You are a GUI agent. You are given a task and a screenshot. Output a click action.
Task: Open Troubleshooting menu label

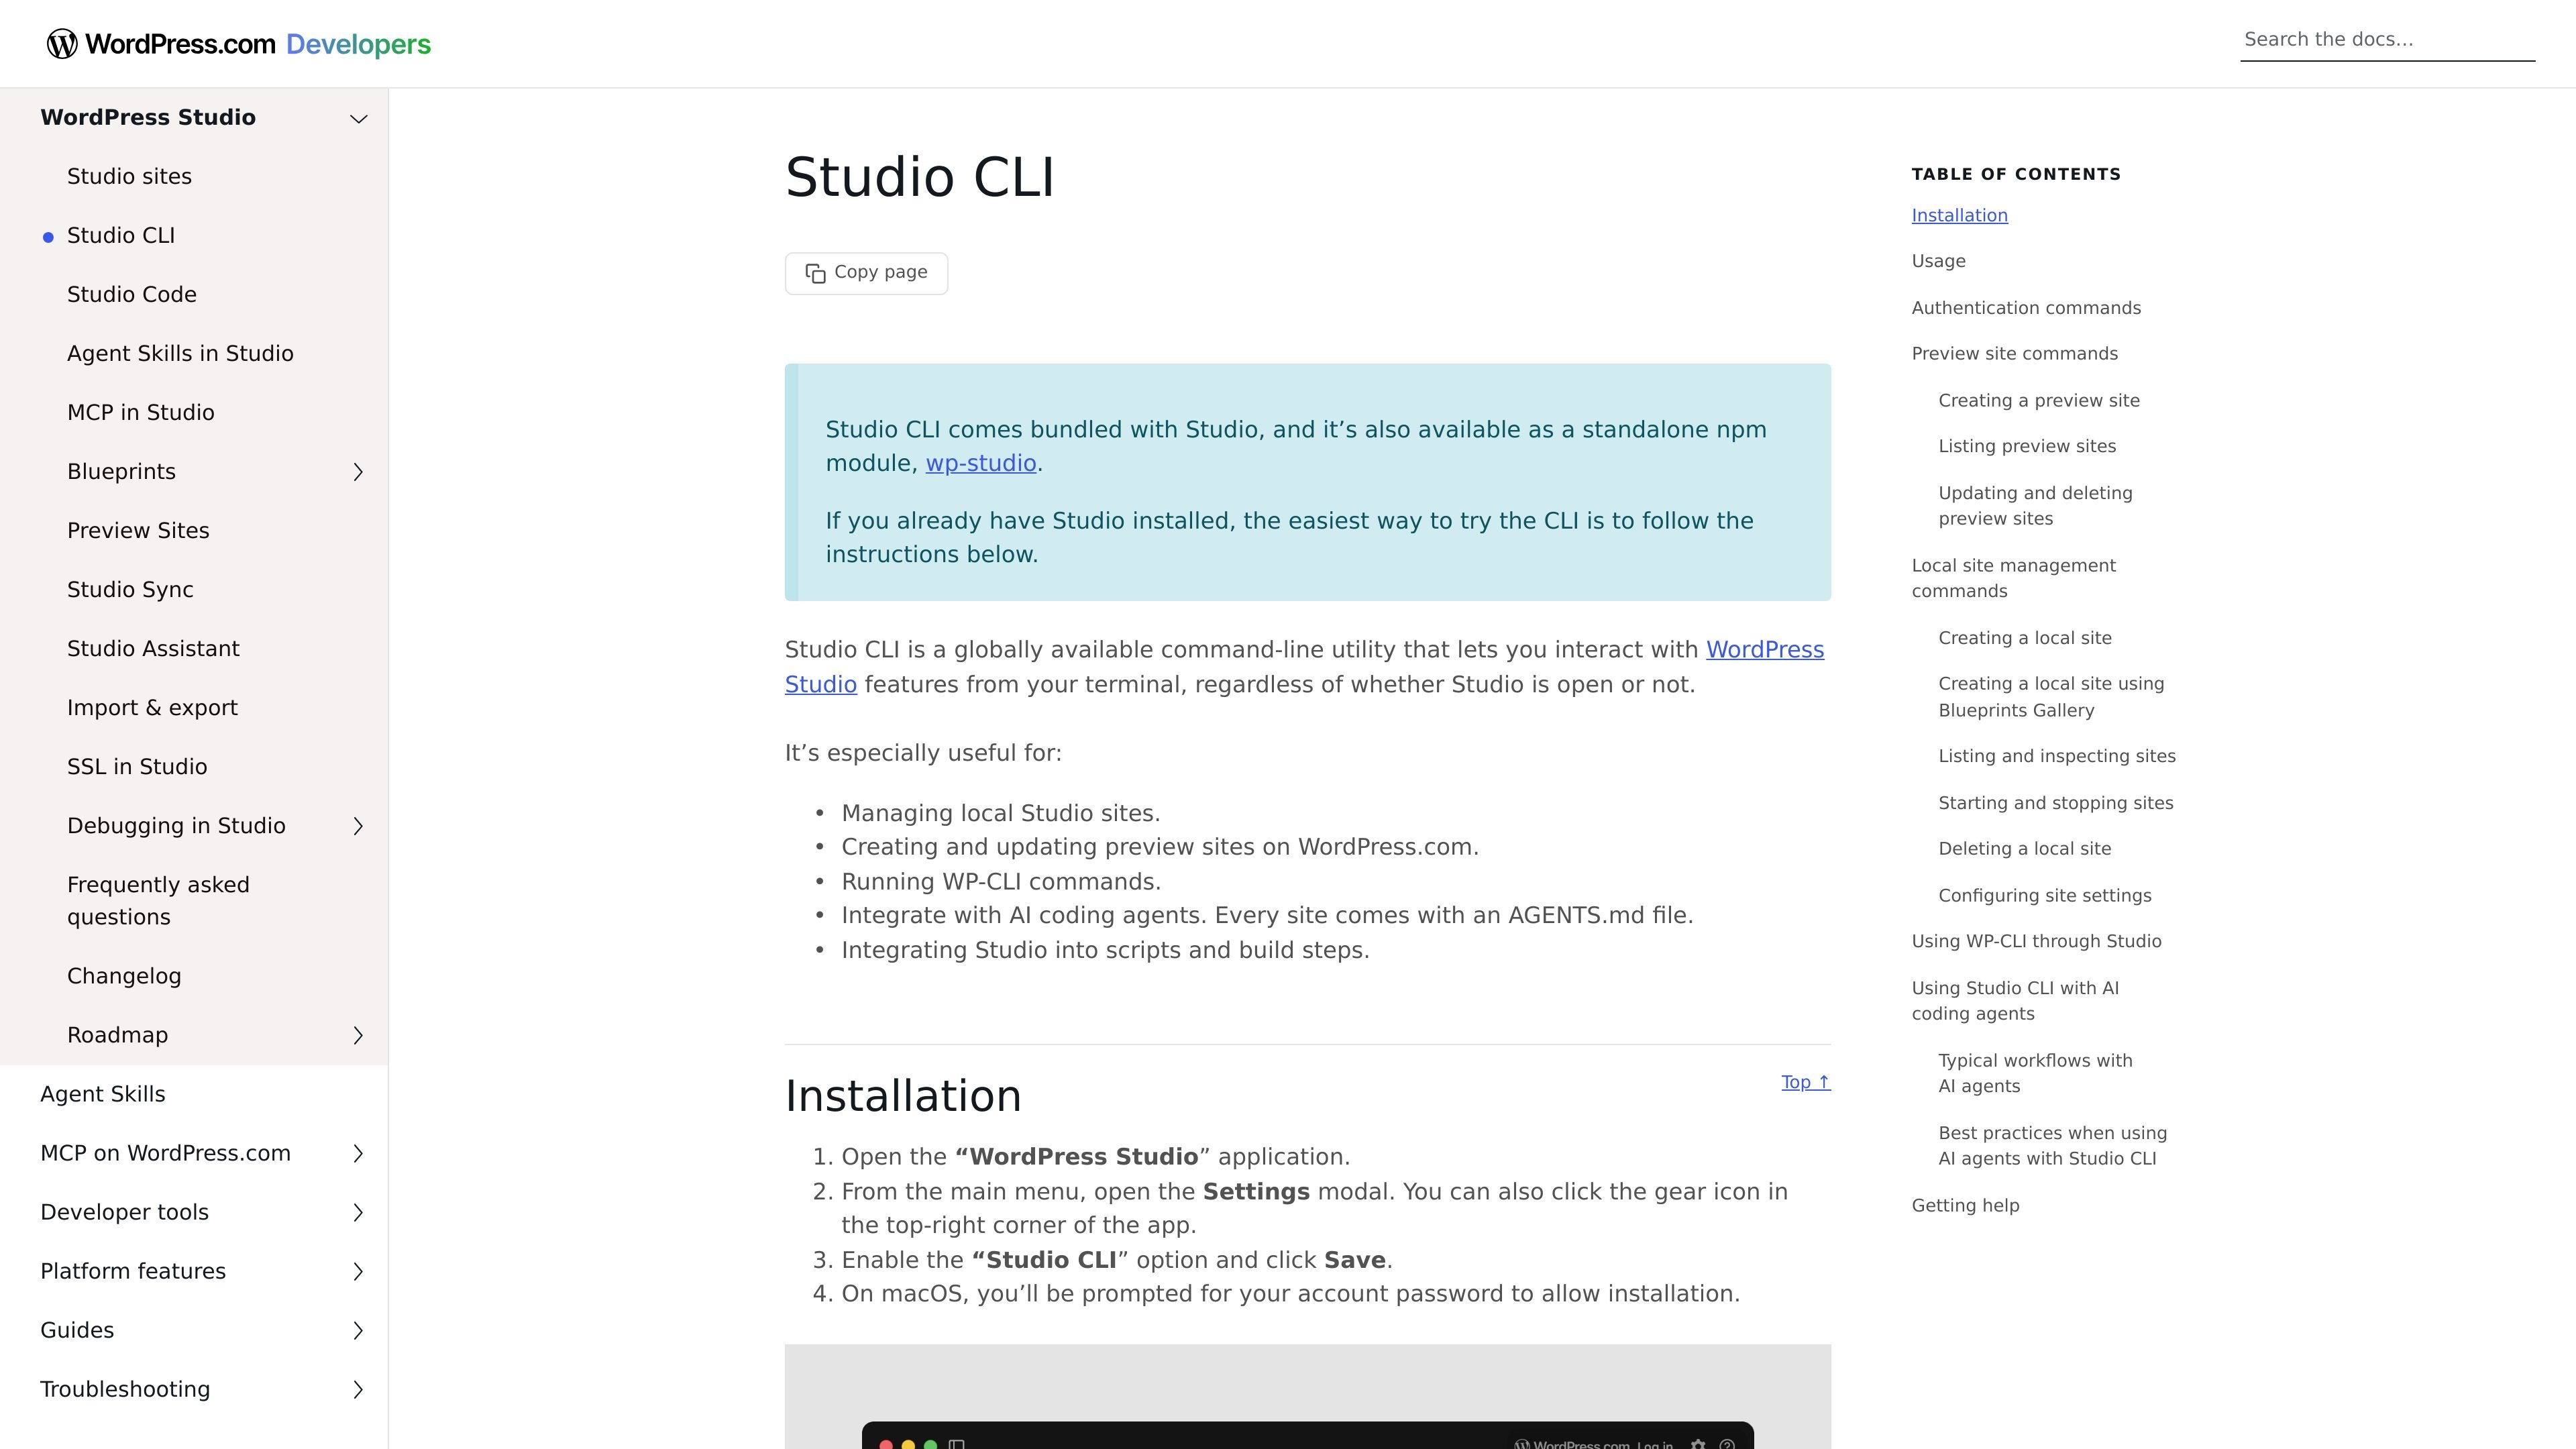click(x=125, y=1389)
